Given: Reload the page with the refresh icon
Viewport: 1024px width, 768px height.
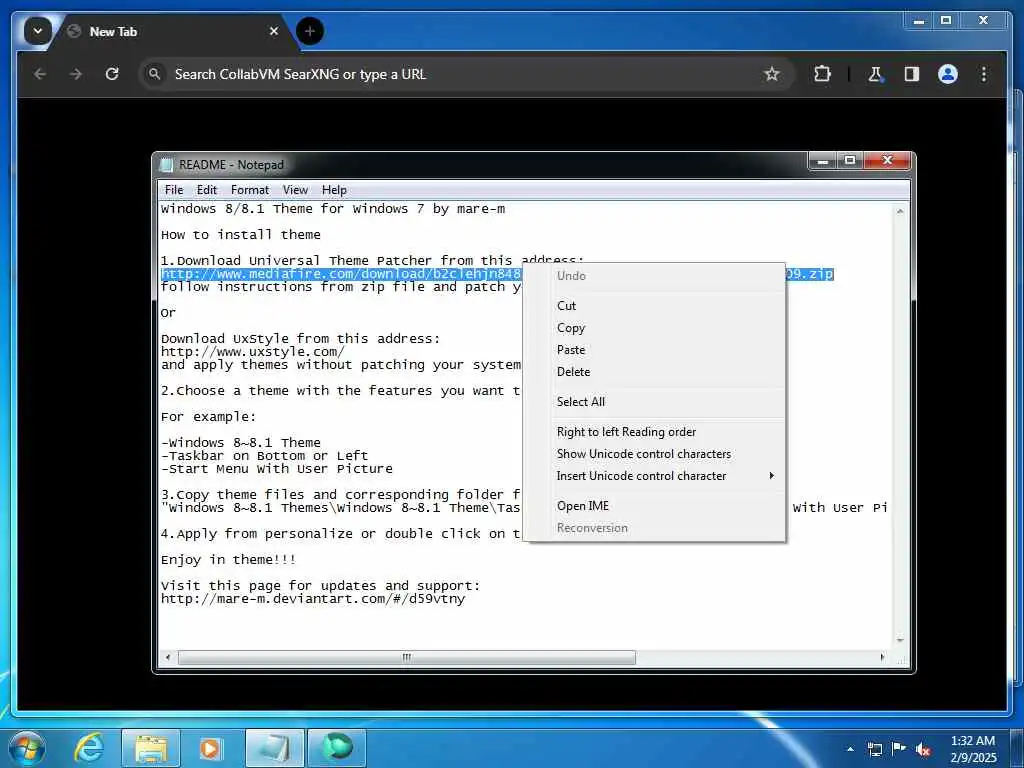Looking at the screenshot, I should (112, 74).
